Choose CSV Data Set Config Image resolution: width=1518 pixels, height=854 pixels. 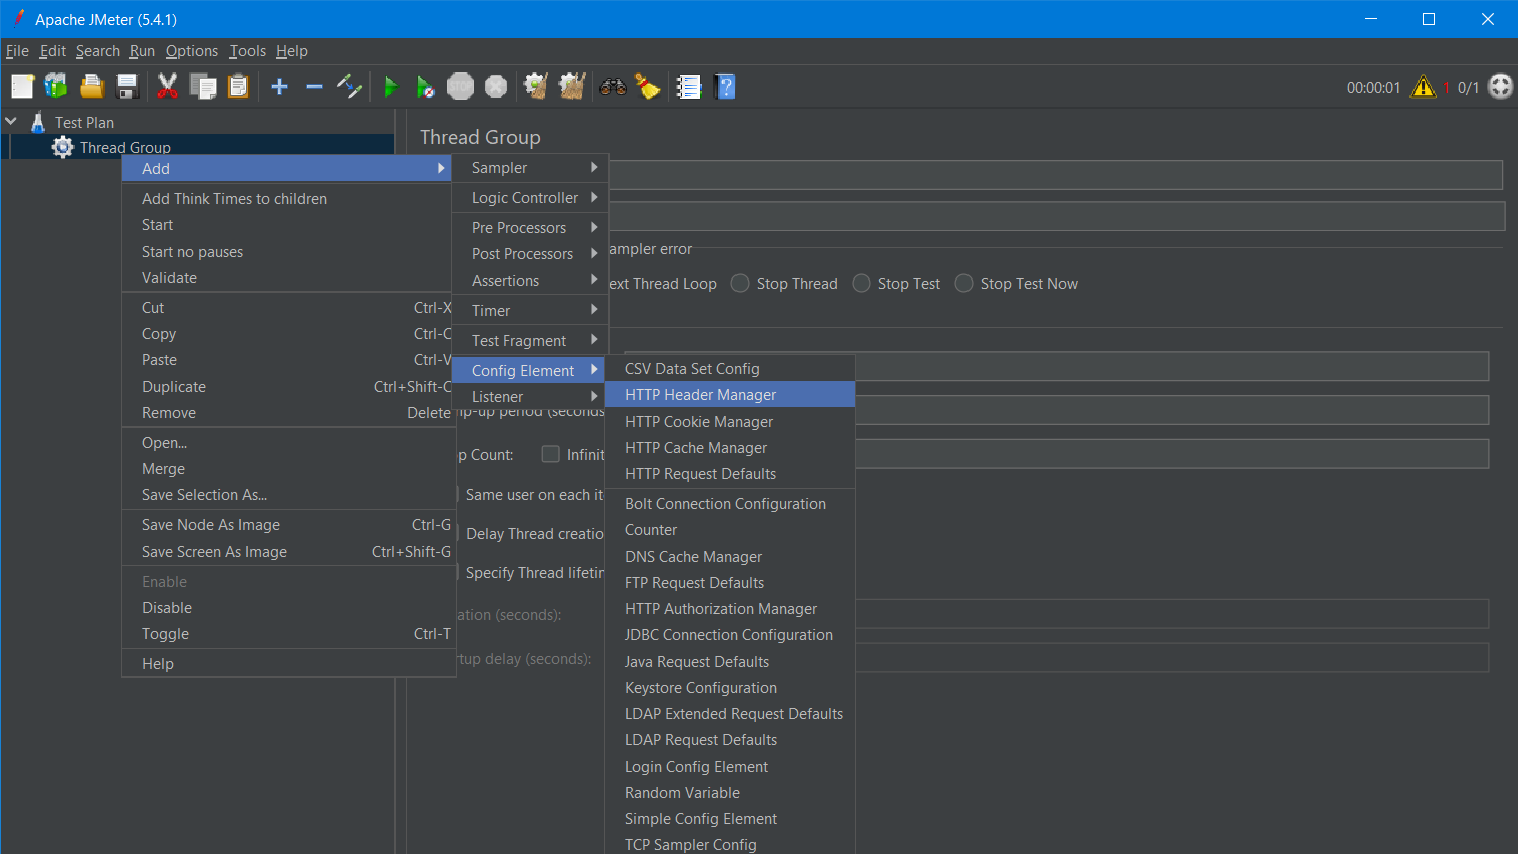pos(730,369)
